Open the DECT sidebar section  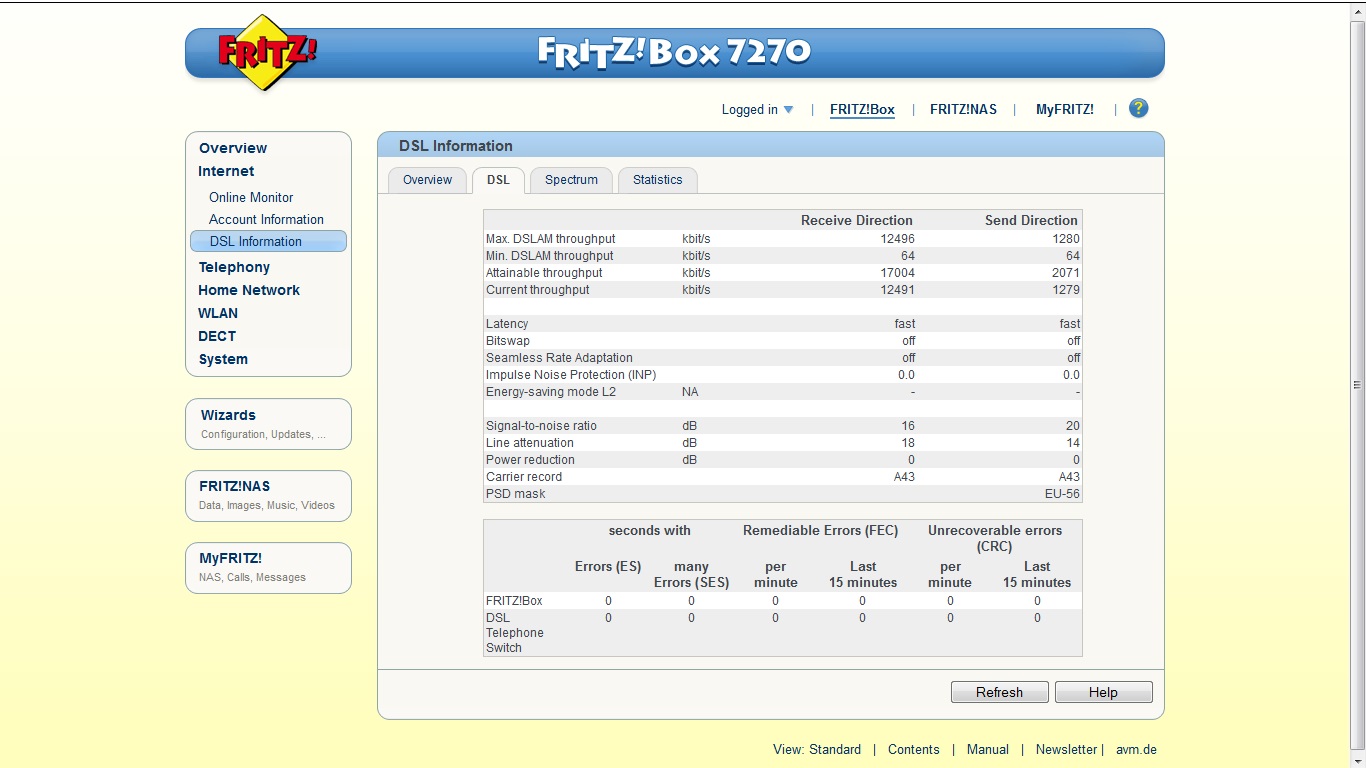point(217,336)
